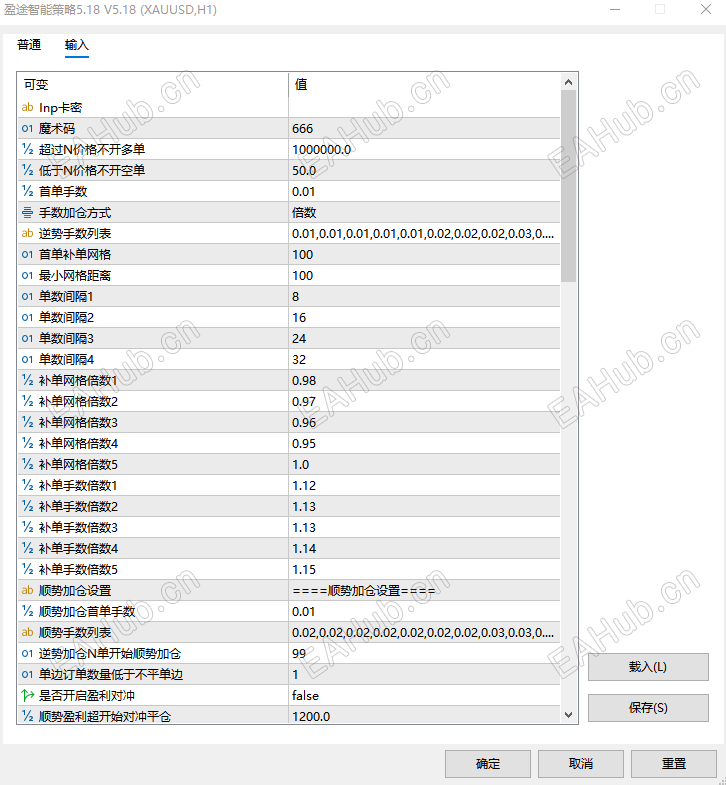The height and width of the screenshot is (785, 726).
Task: Click the double-type icon beside 补单手数倍数4
Action: click(x=28, y=549)
